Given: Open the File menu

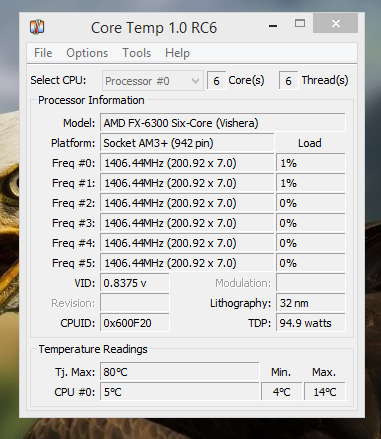Looking at the screenshot, I should click(x=43, y=53).
